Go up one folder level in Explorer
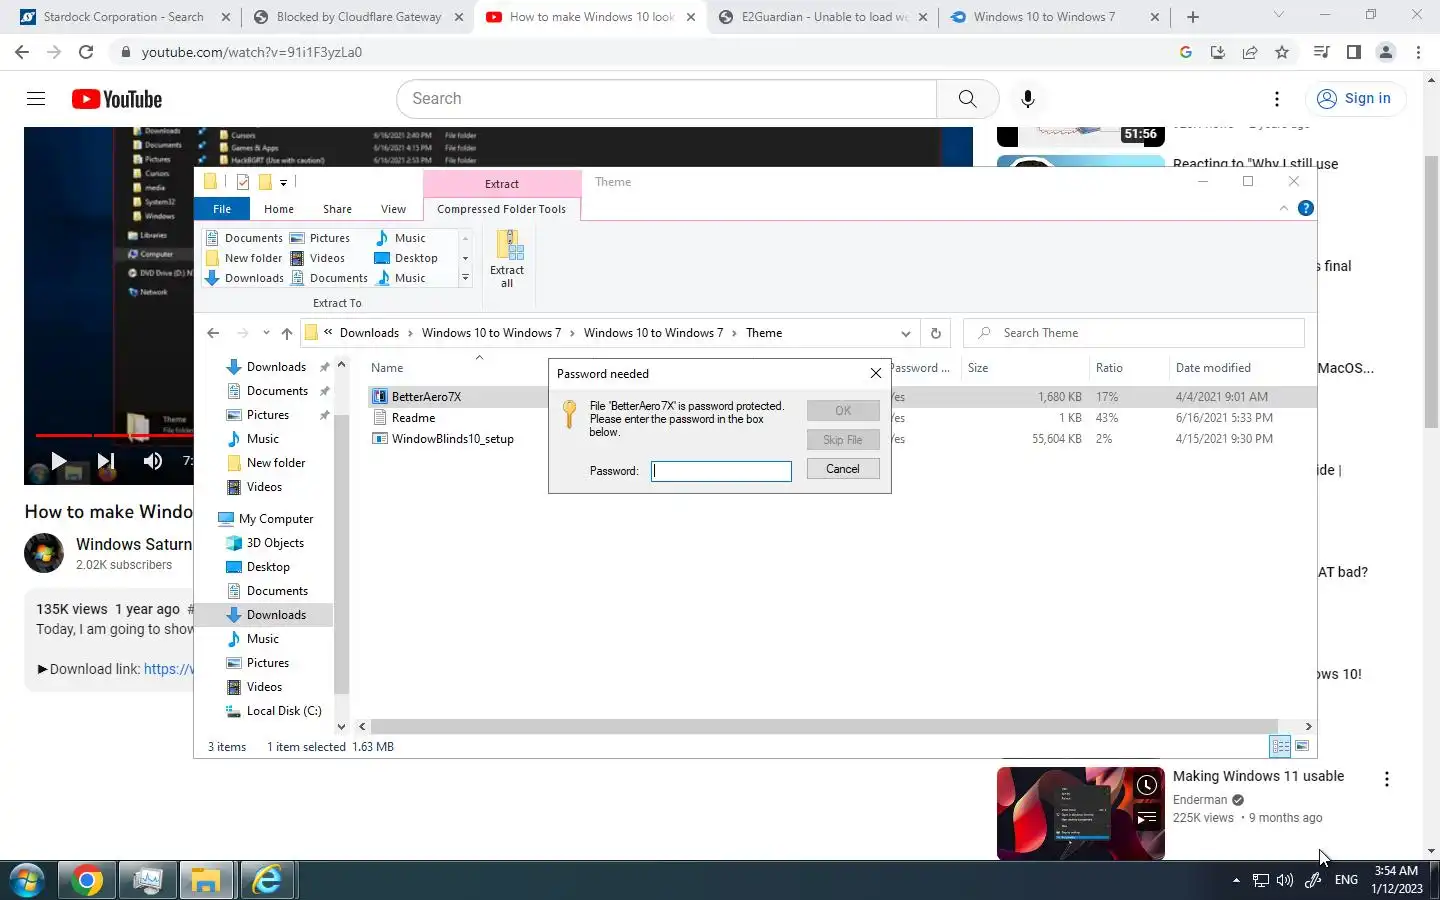 click(287, 333)
